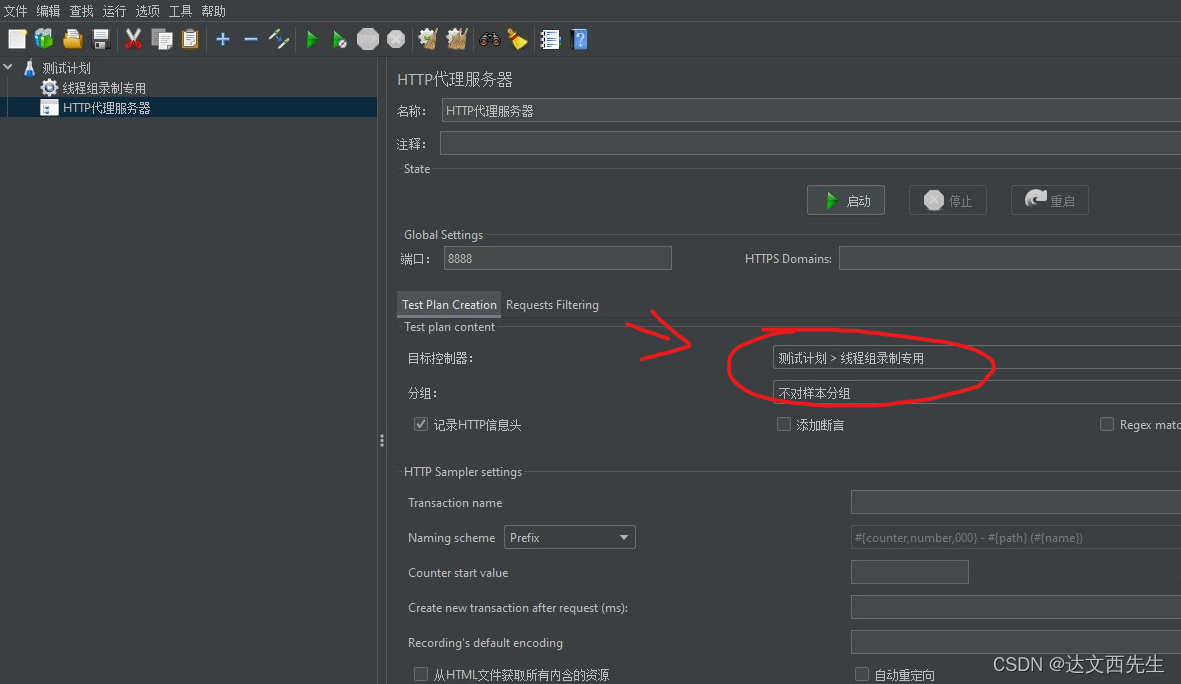
Task: Enable the Regex matching checkbox
Action: coord(1106,424)
